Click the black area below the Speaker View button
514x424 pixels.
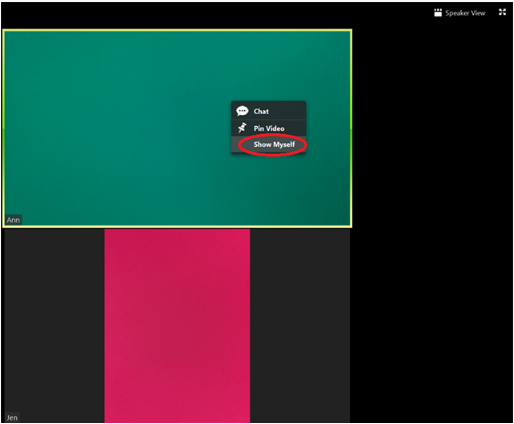pos(460,40)
